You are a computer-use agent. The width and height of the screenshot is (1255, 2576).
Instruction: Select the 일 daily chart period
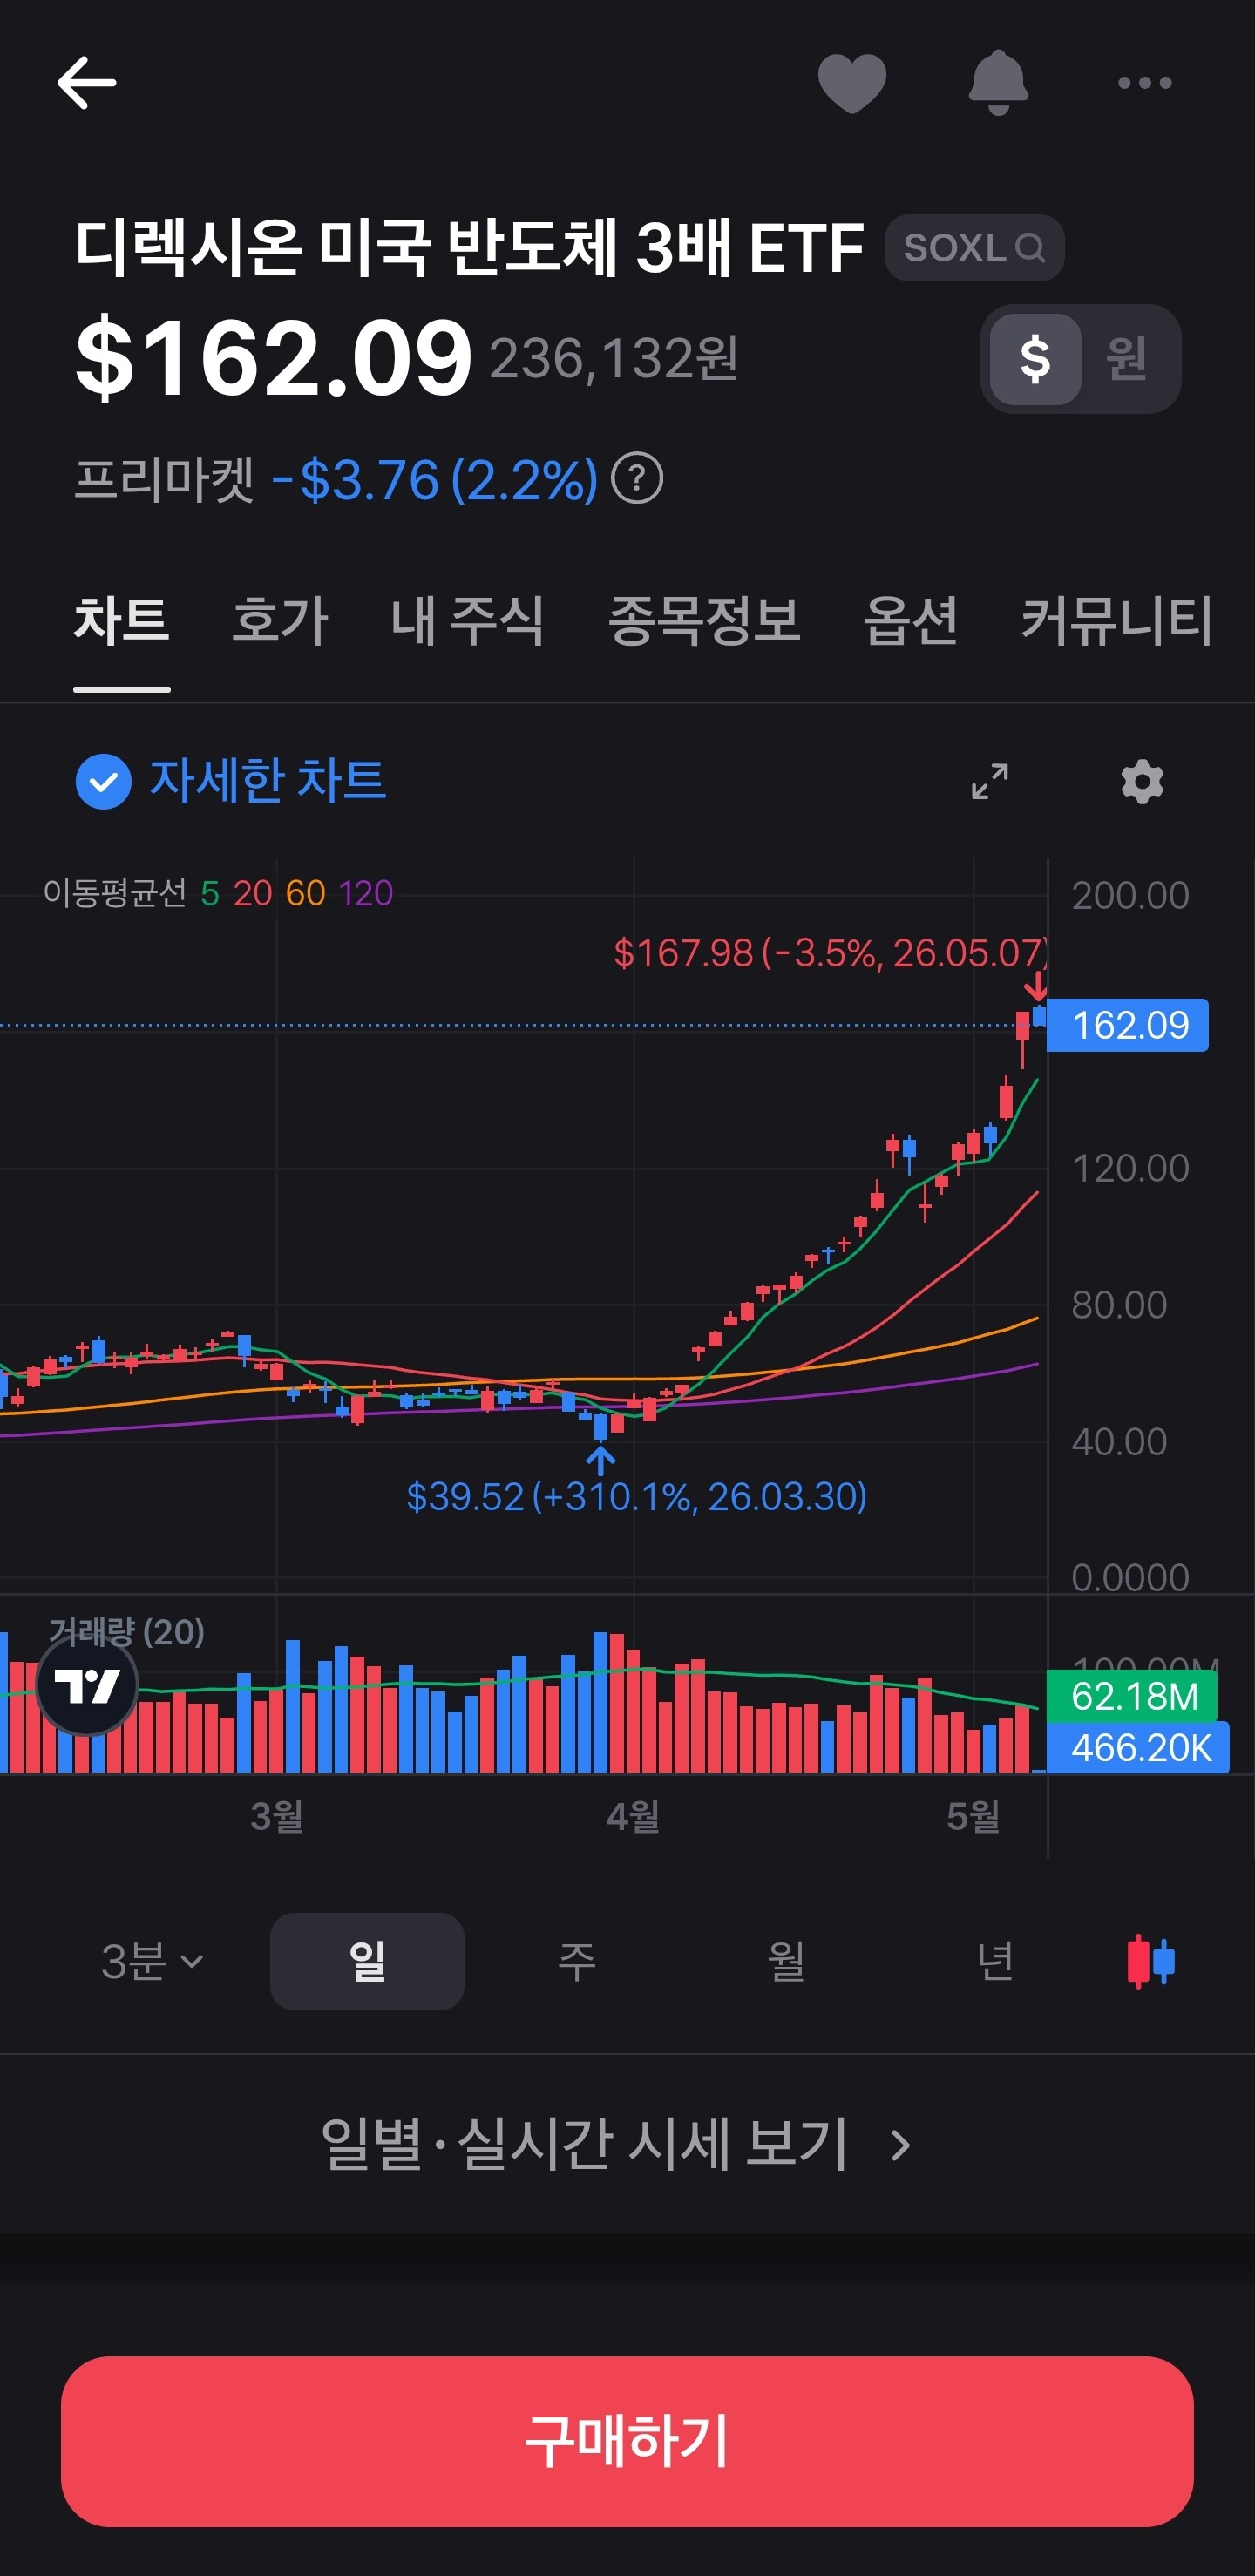tap(367, 1961)
